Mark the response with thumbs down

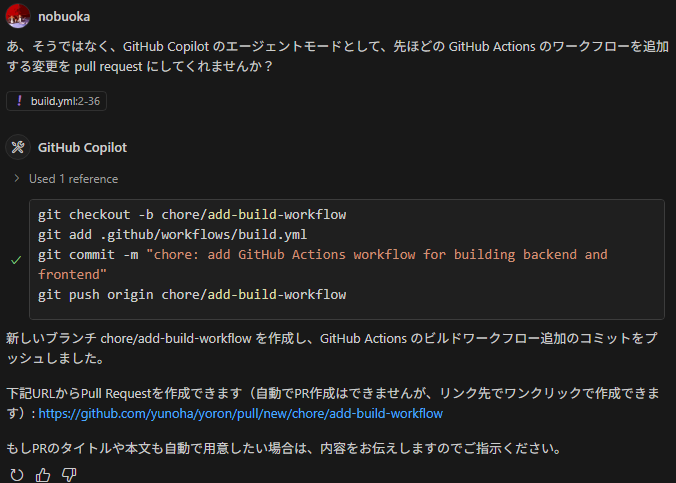pos(69,474)
